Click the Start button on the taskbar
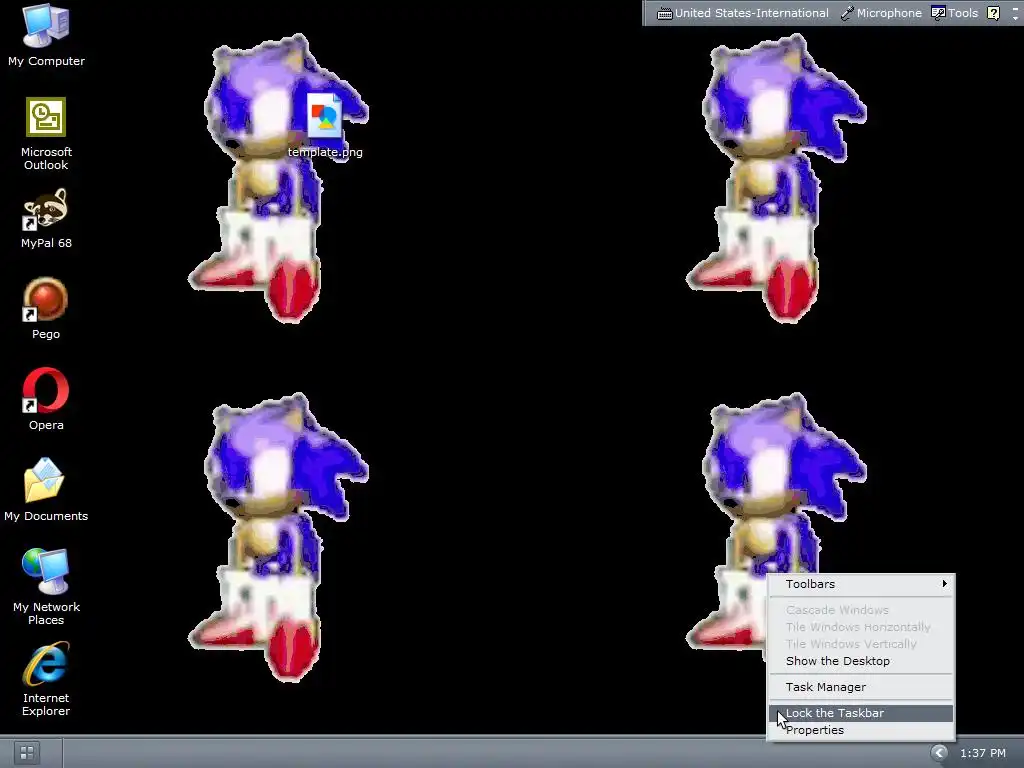 coord(27,753)
